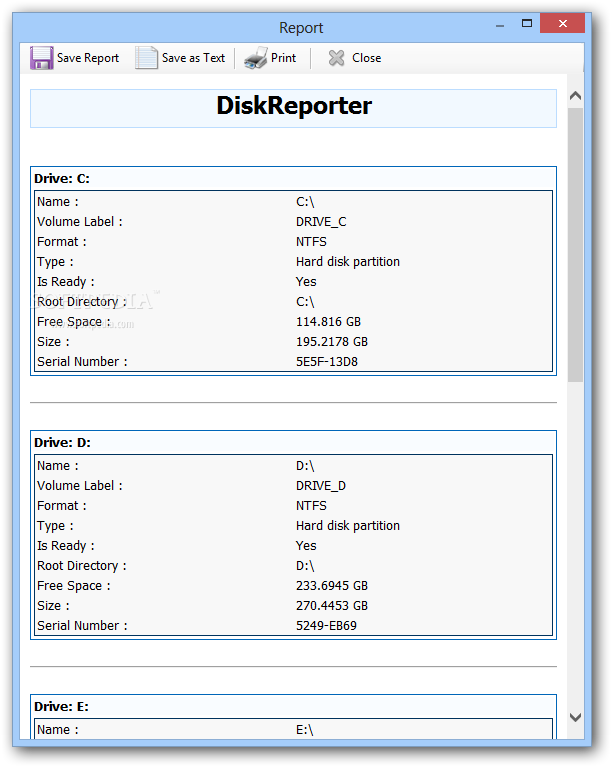Click the 'Drive: D:' section header
Screen dimensions: 612x767
[x=63, y=443]
